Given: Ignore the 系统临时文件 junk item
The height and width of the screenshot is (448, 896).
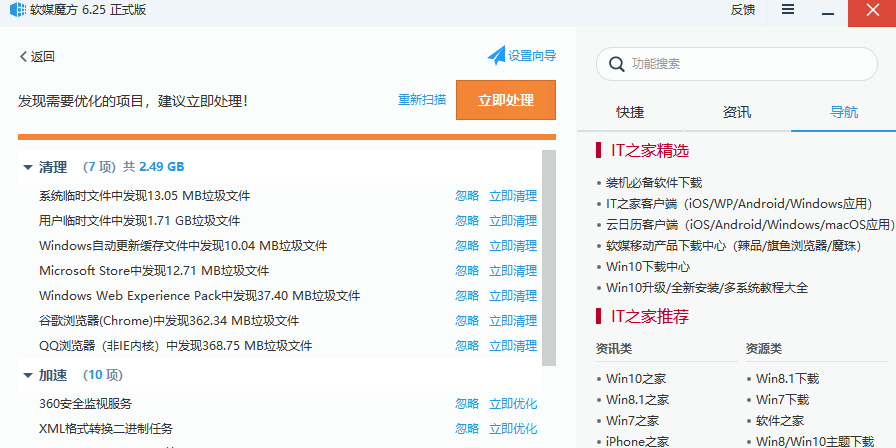Looking at the screenshot, I should coord(466,196).
